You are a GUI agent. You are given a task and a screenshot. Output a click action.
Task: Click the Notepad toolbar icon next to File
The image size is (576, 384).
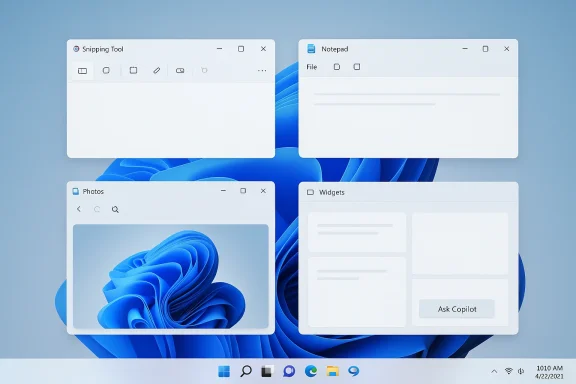[337, 67]
